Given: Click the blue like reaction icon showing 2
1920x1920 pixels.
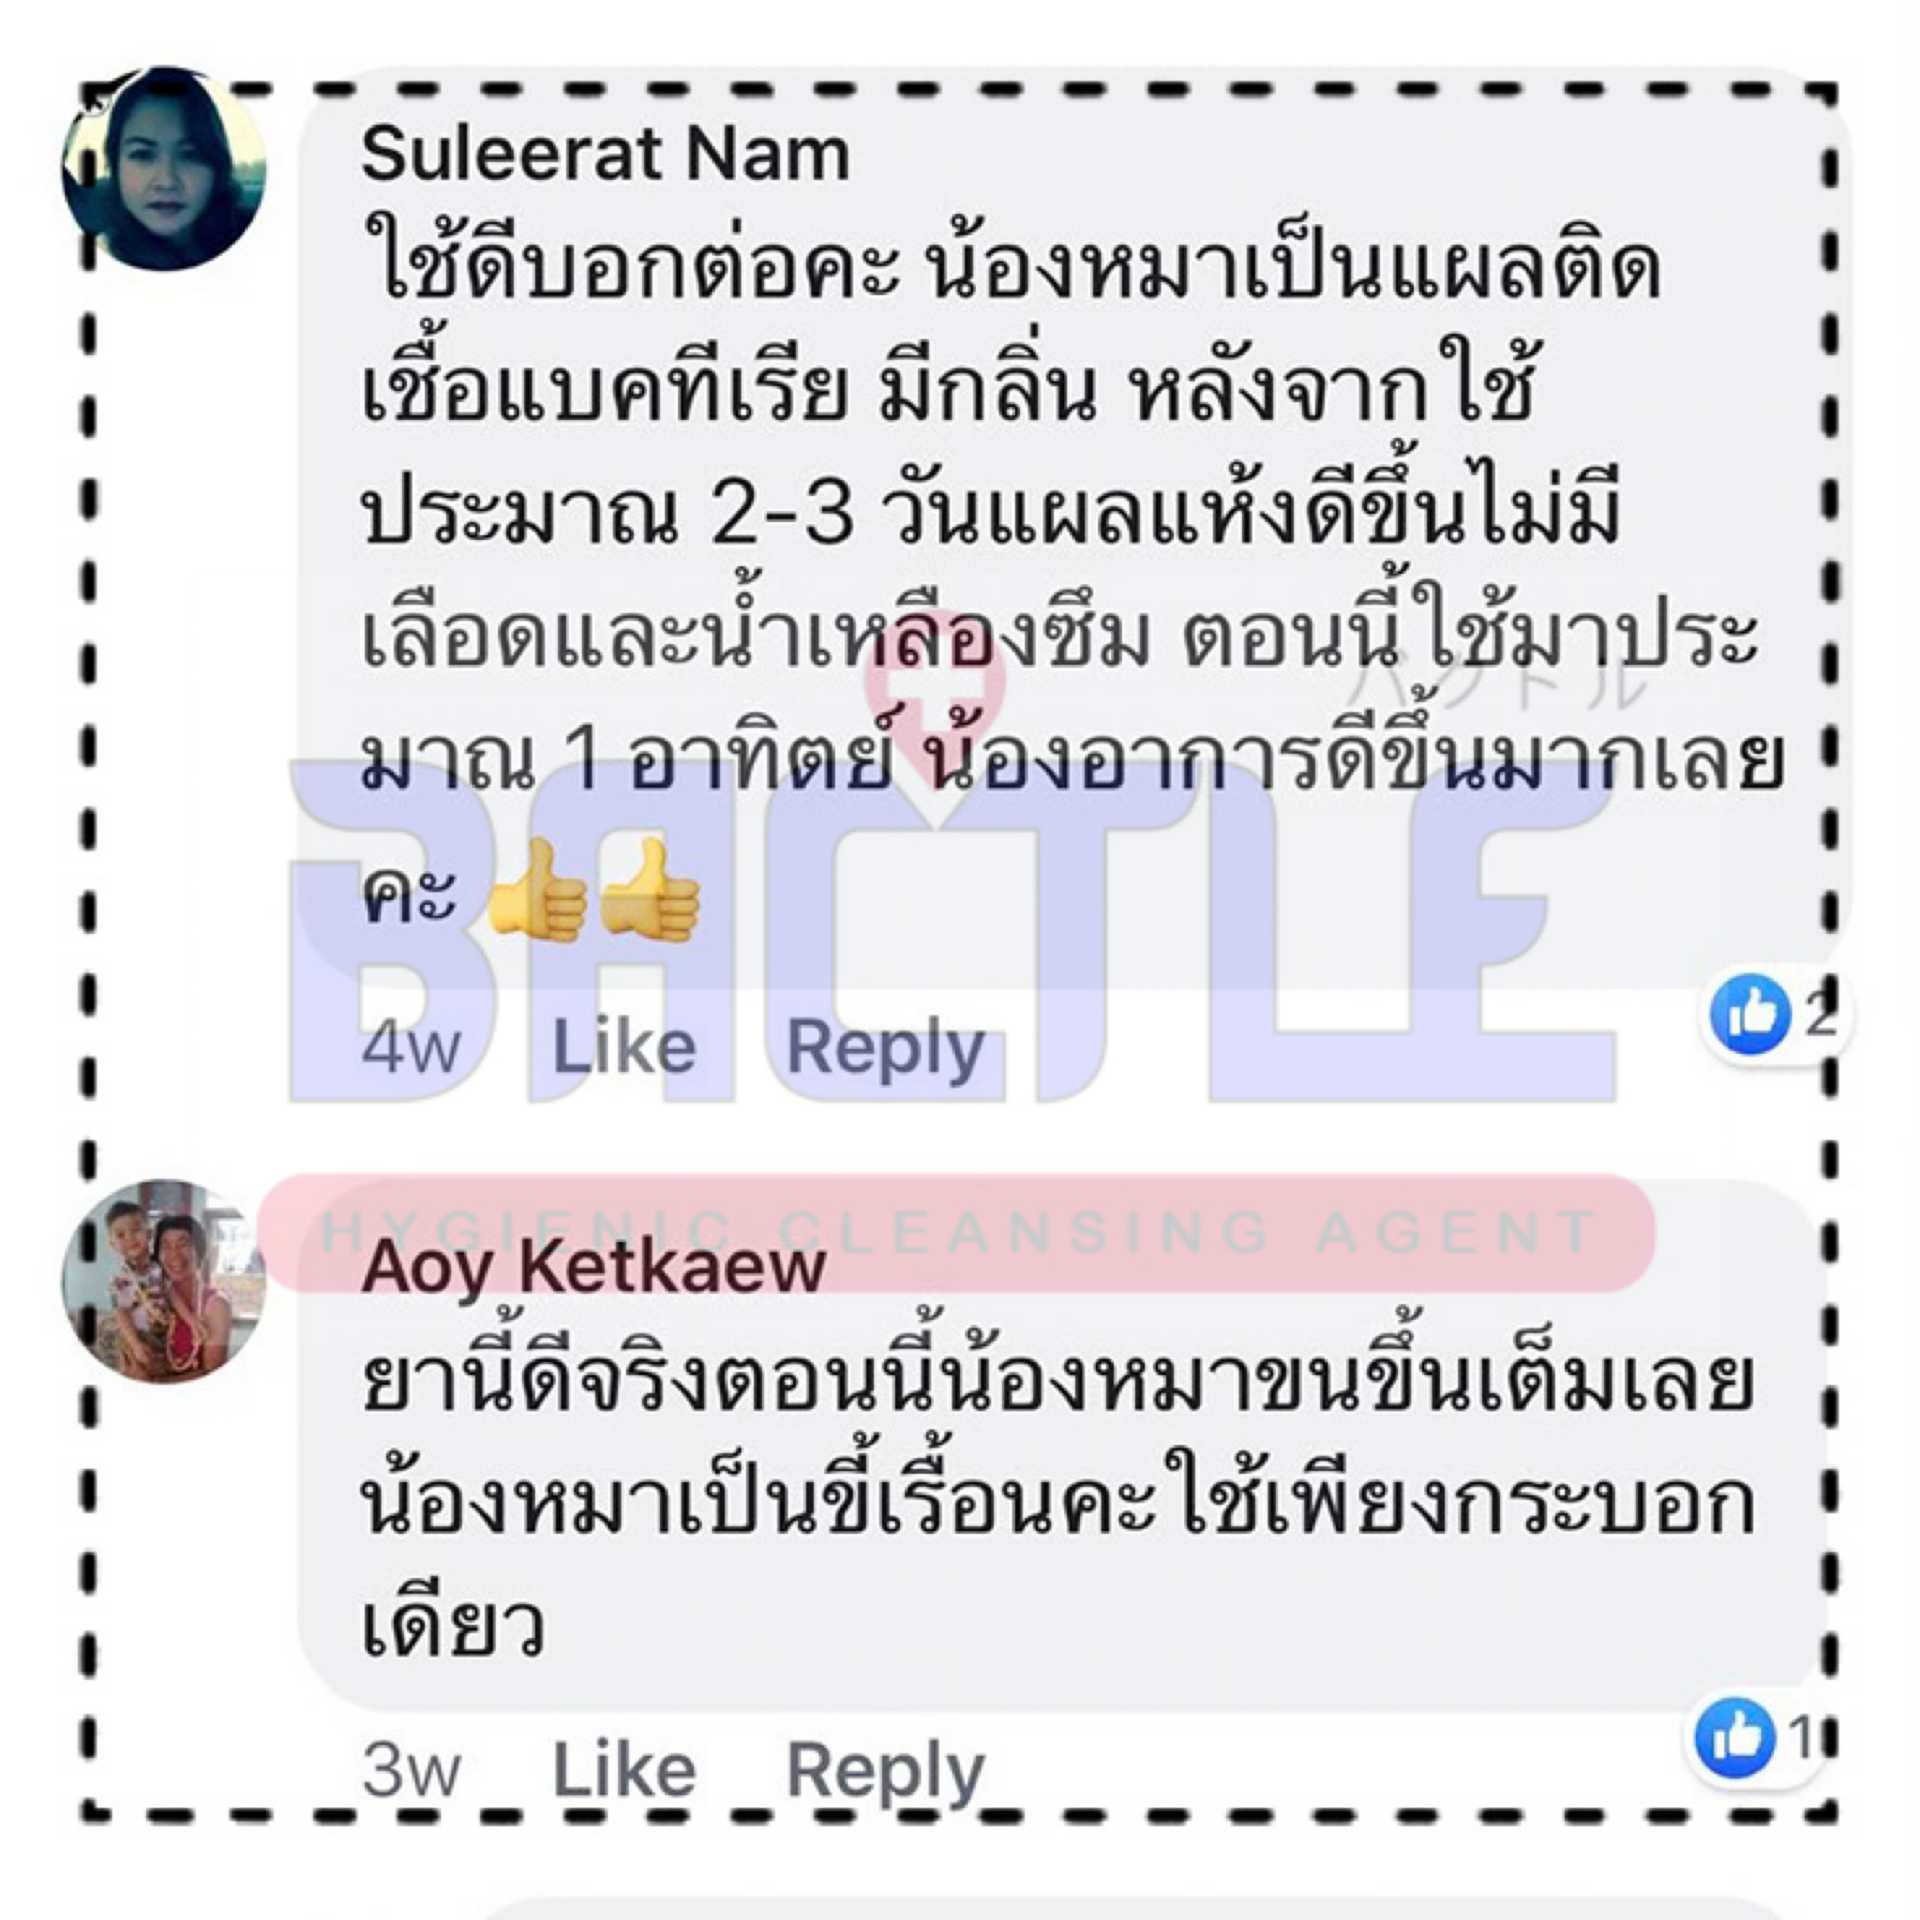Looking at the screenshot, I should 1750,1016.
